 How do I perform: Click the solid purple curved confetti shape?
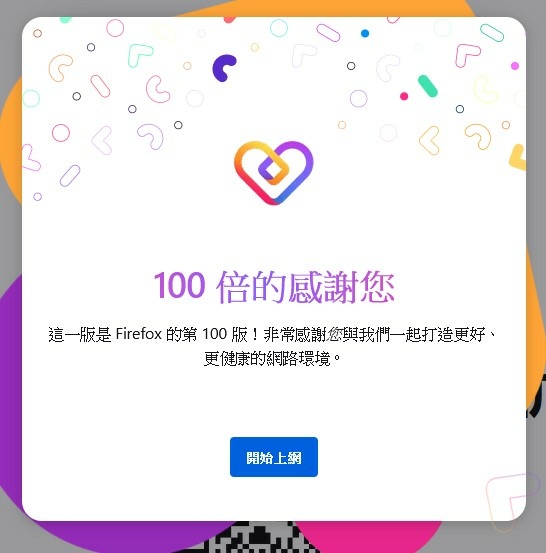(224, 68)
